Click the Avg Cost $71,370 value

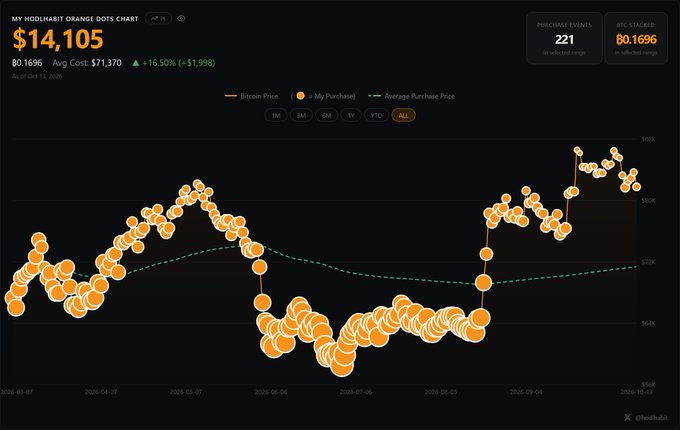point(87,63)
